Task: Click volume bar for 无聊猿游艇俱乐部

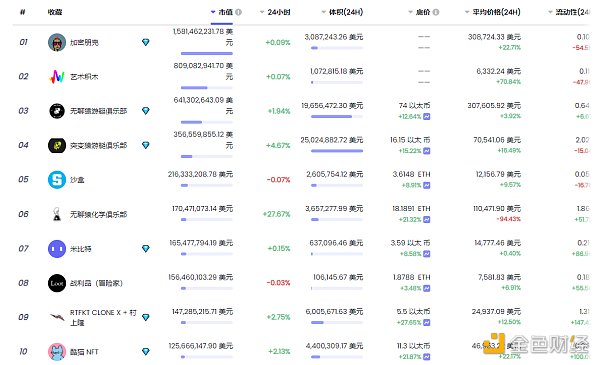Action: point(337,116)
